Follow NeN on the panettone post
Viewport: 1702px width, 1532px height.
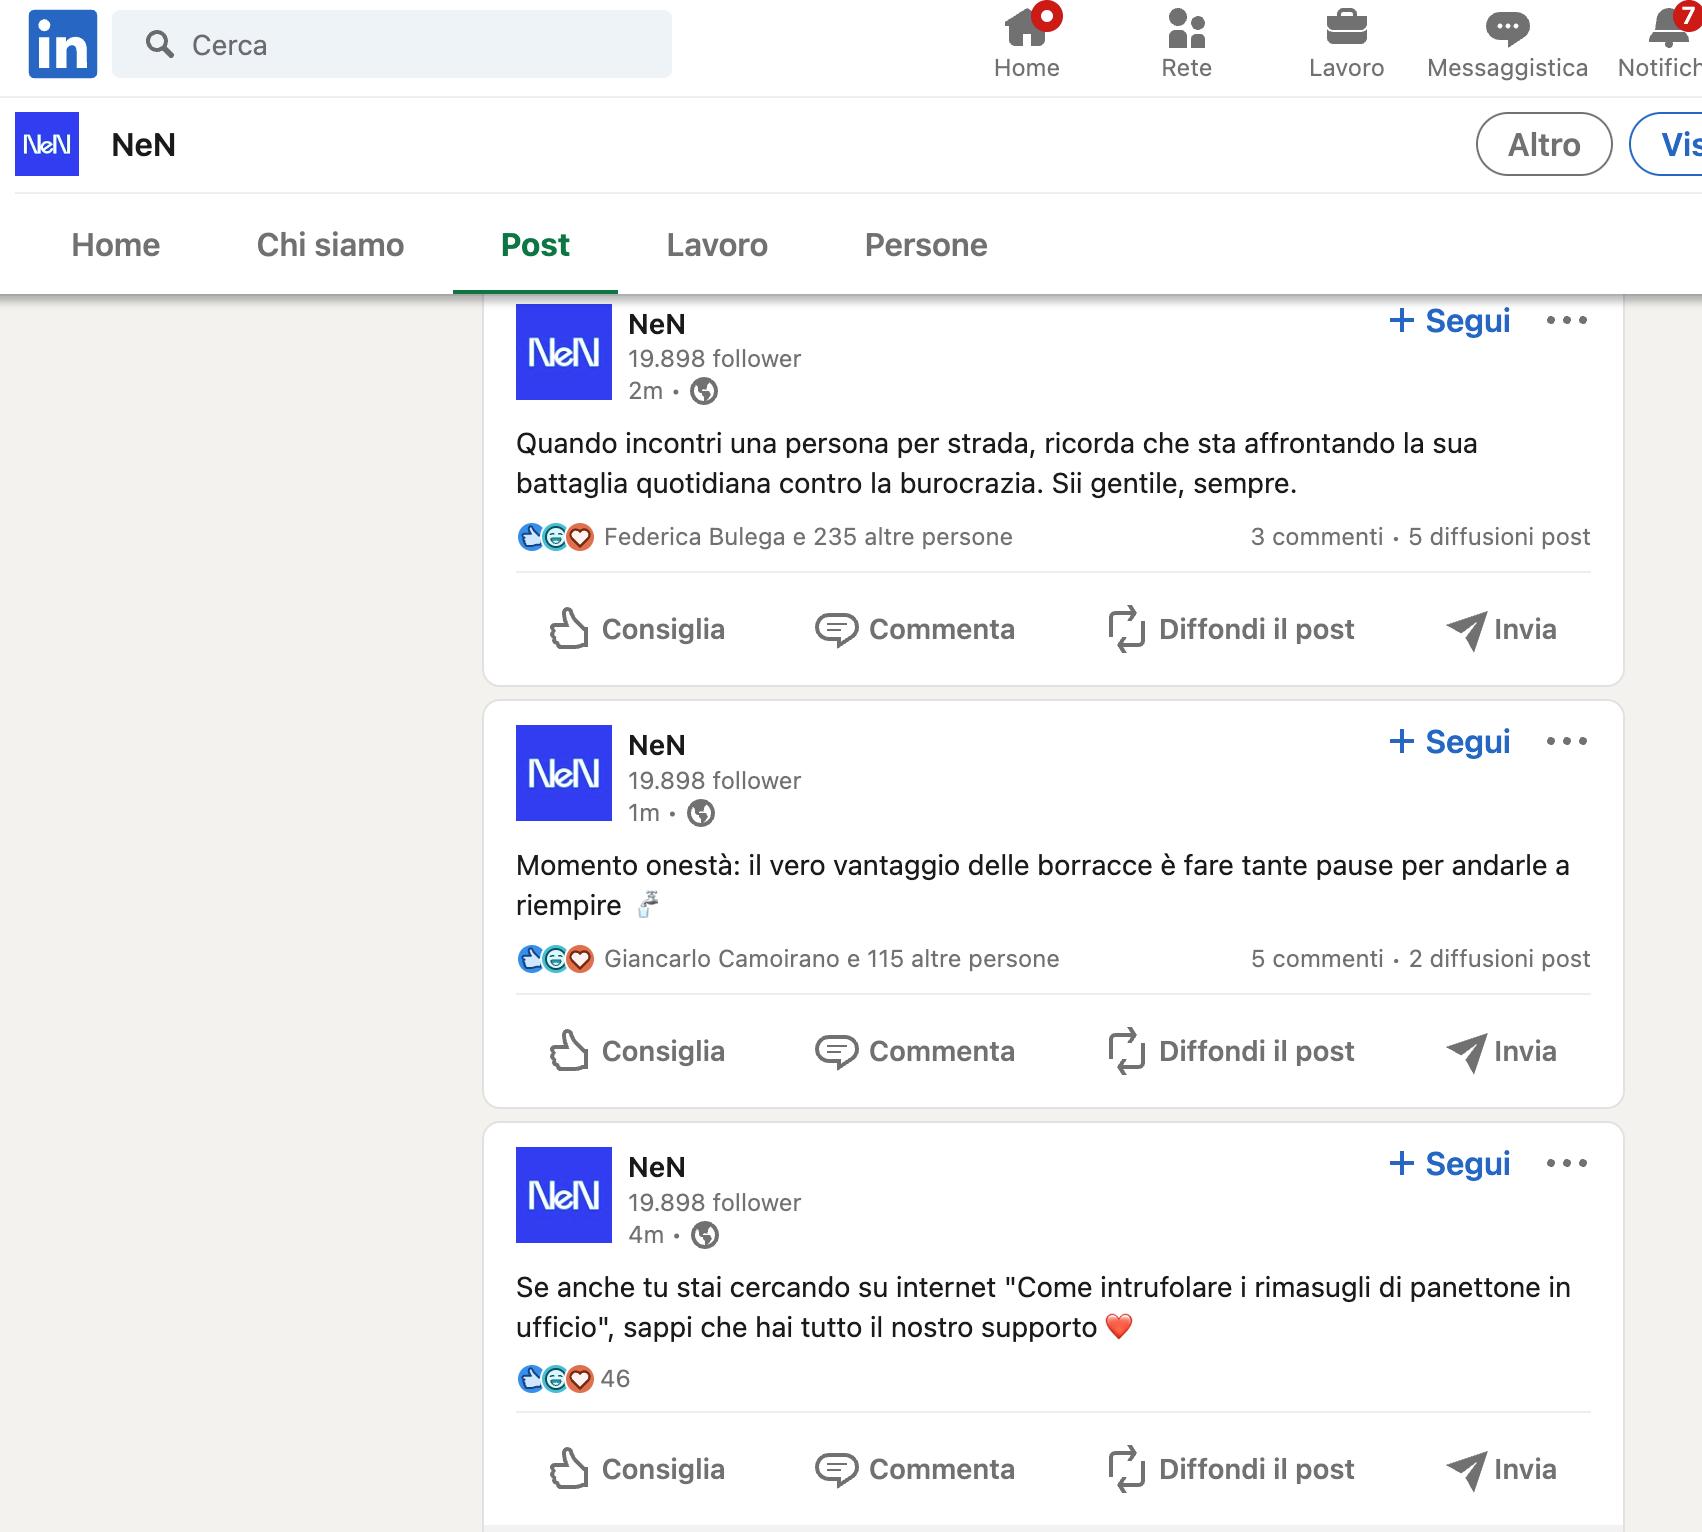click(1450, 1164)
